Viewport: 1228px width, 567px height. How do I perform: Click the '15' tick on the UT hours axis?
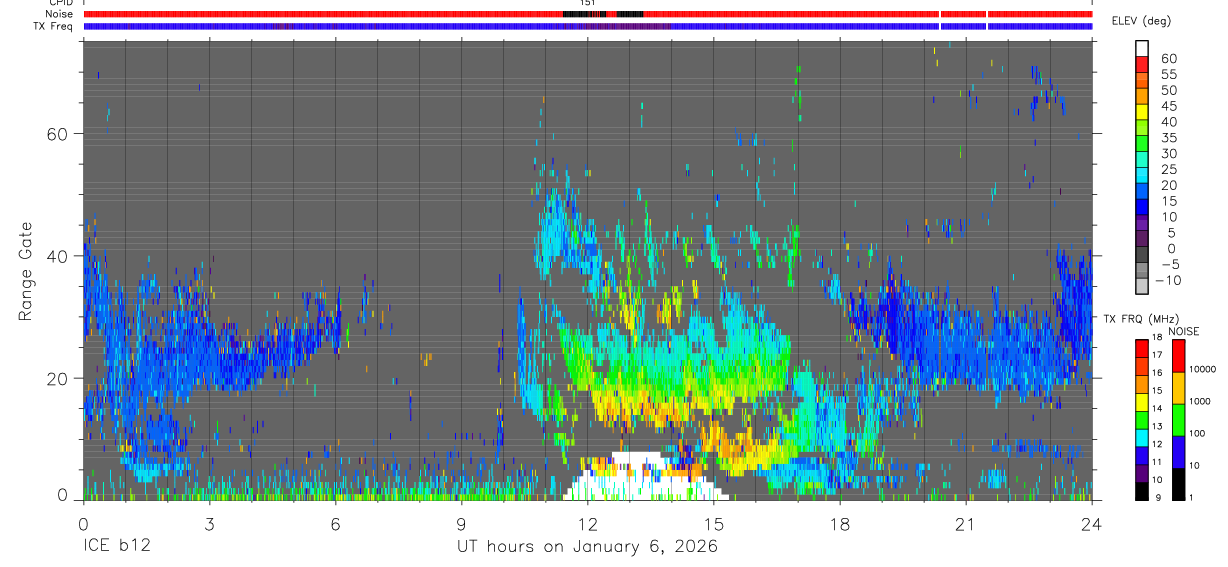[714, 524]
